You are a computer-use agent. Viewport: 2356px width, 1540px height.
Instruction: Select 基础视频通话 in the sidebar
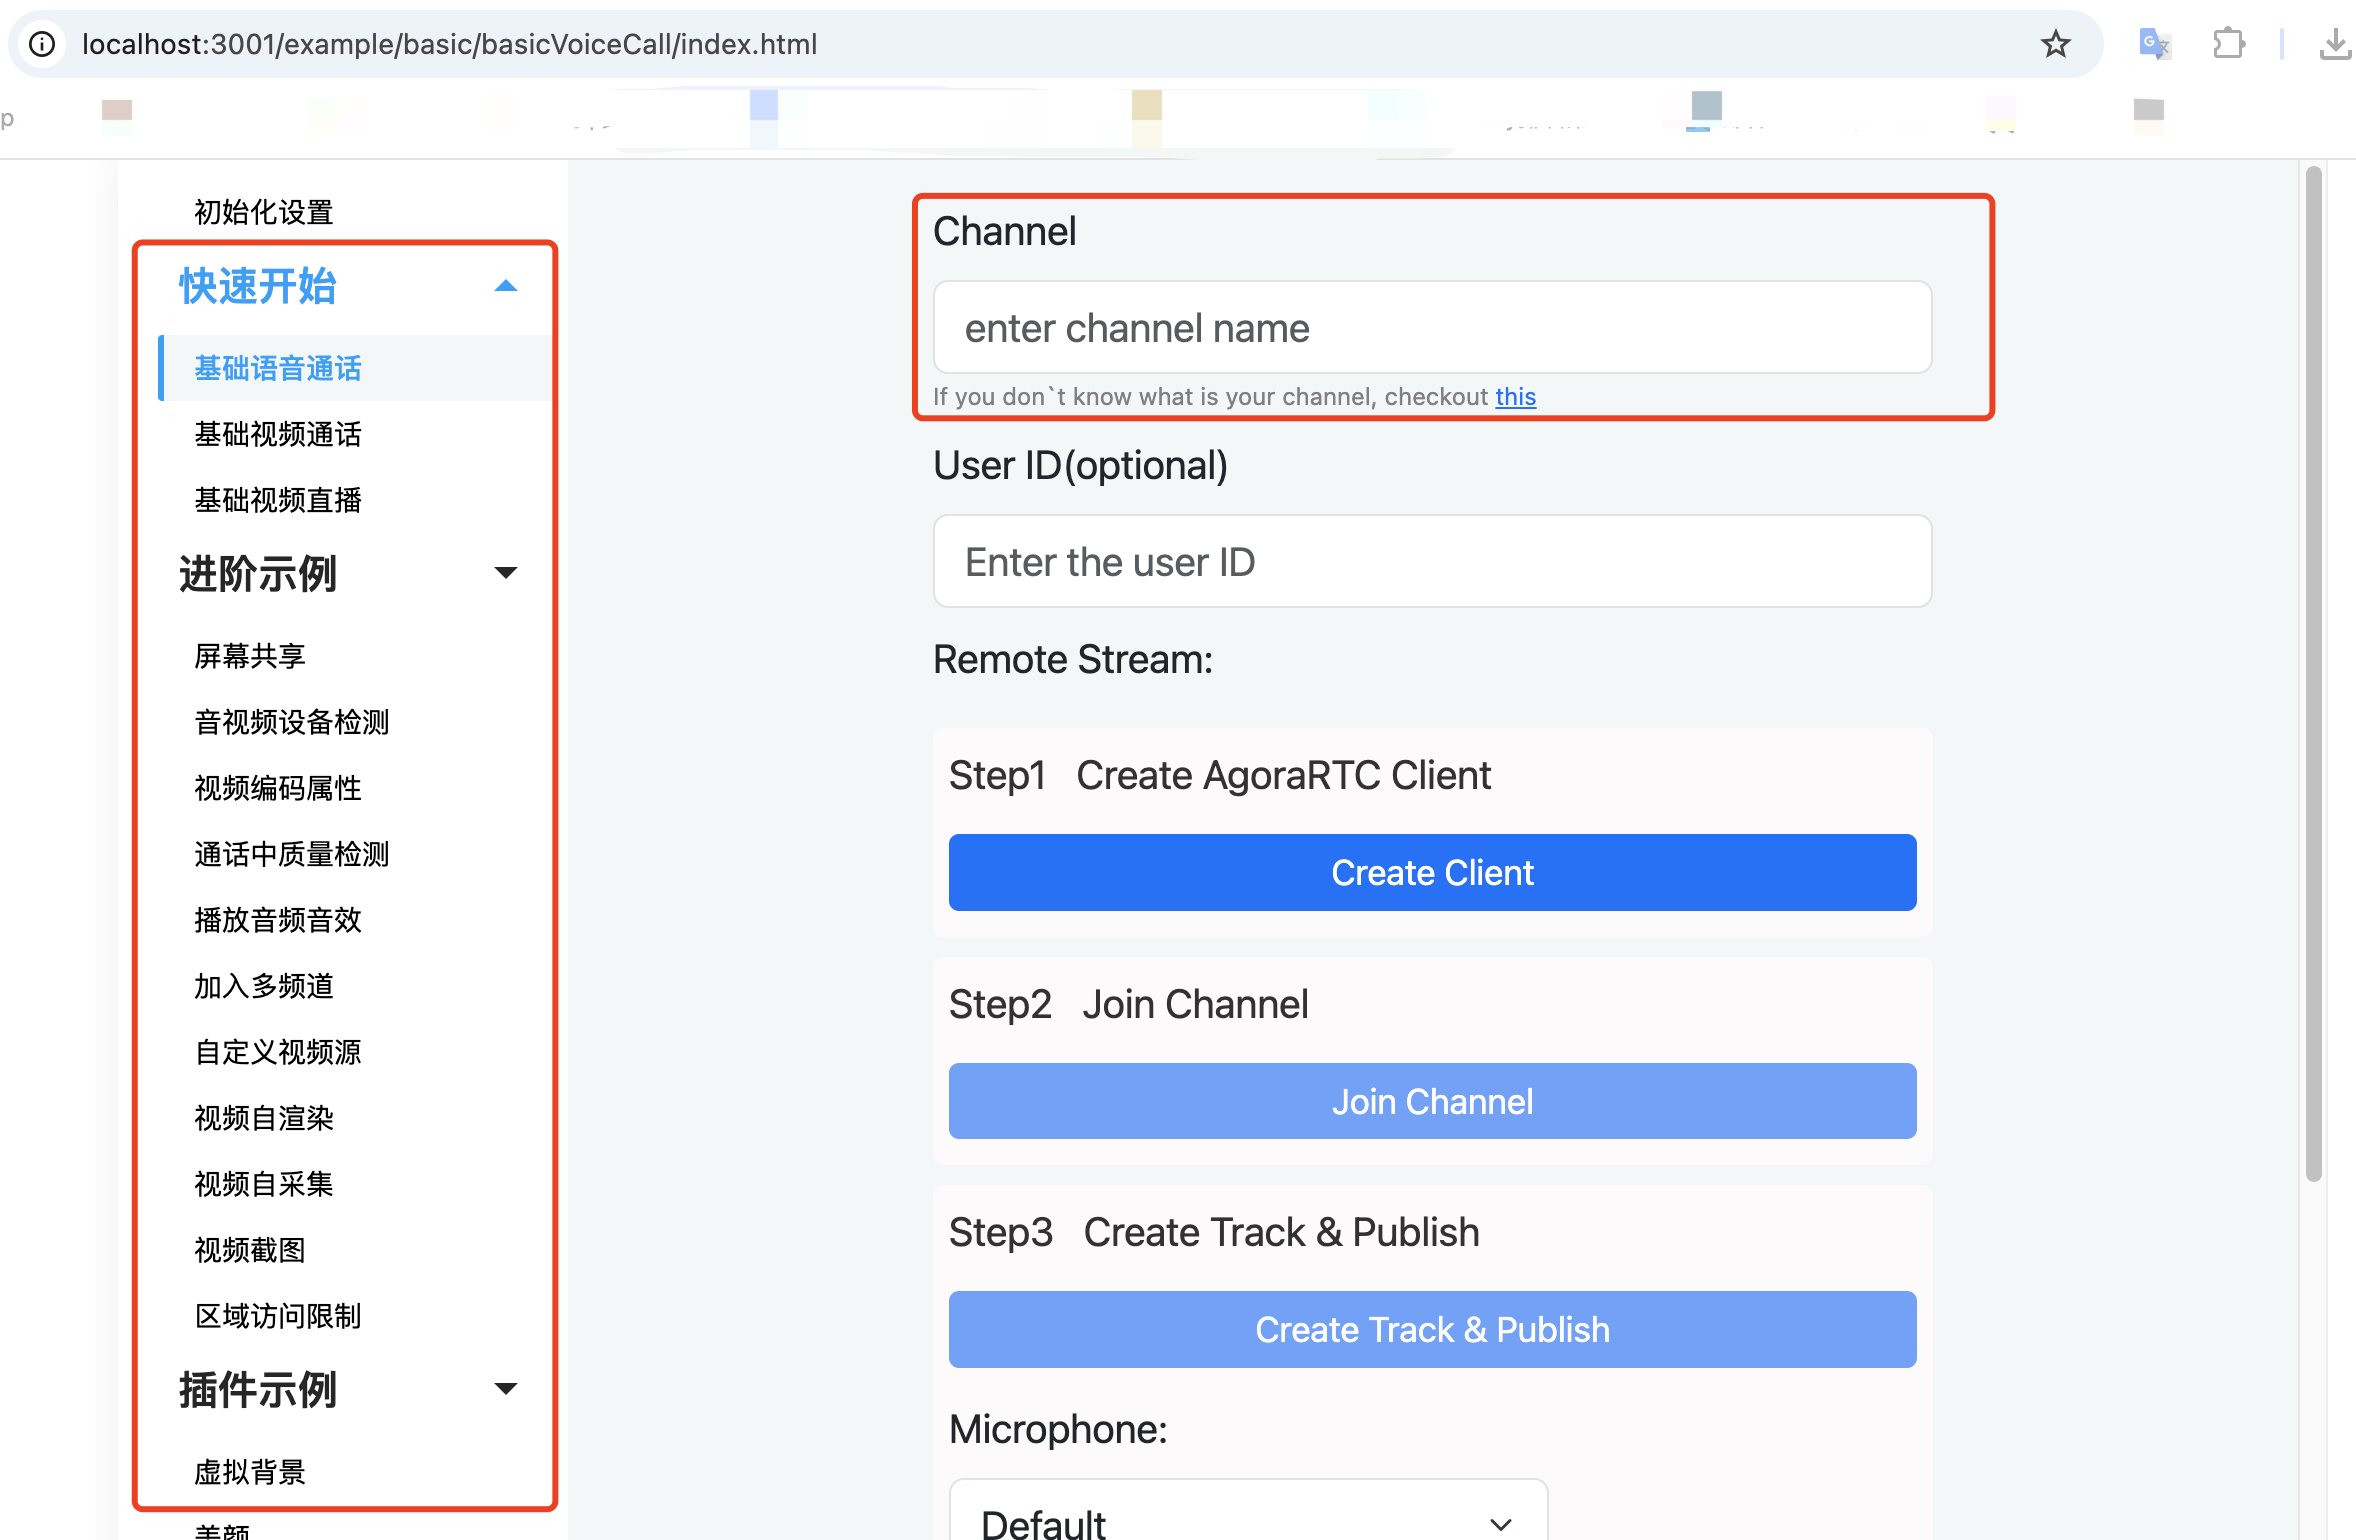[x=278, y=434]
